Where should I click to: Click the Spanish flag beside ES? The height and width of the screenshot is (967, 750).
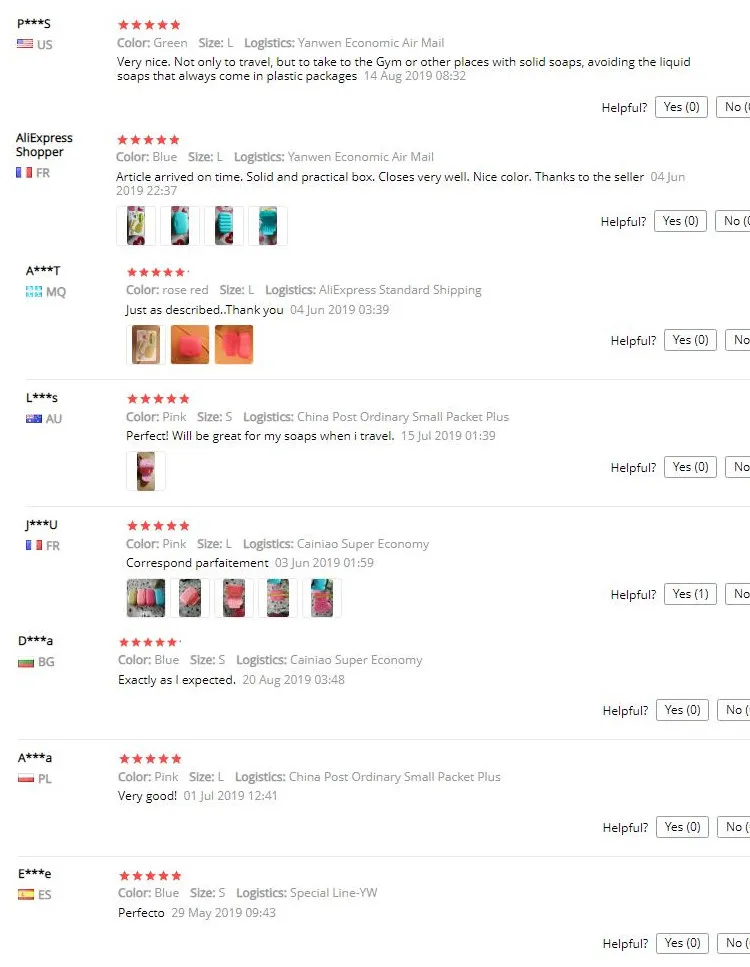[26, 895]
